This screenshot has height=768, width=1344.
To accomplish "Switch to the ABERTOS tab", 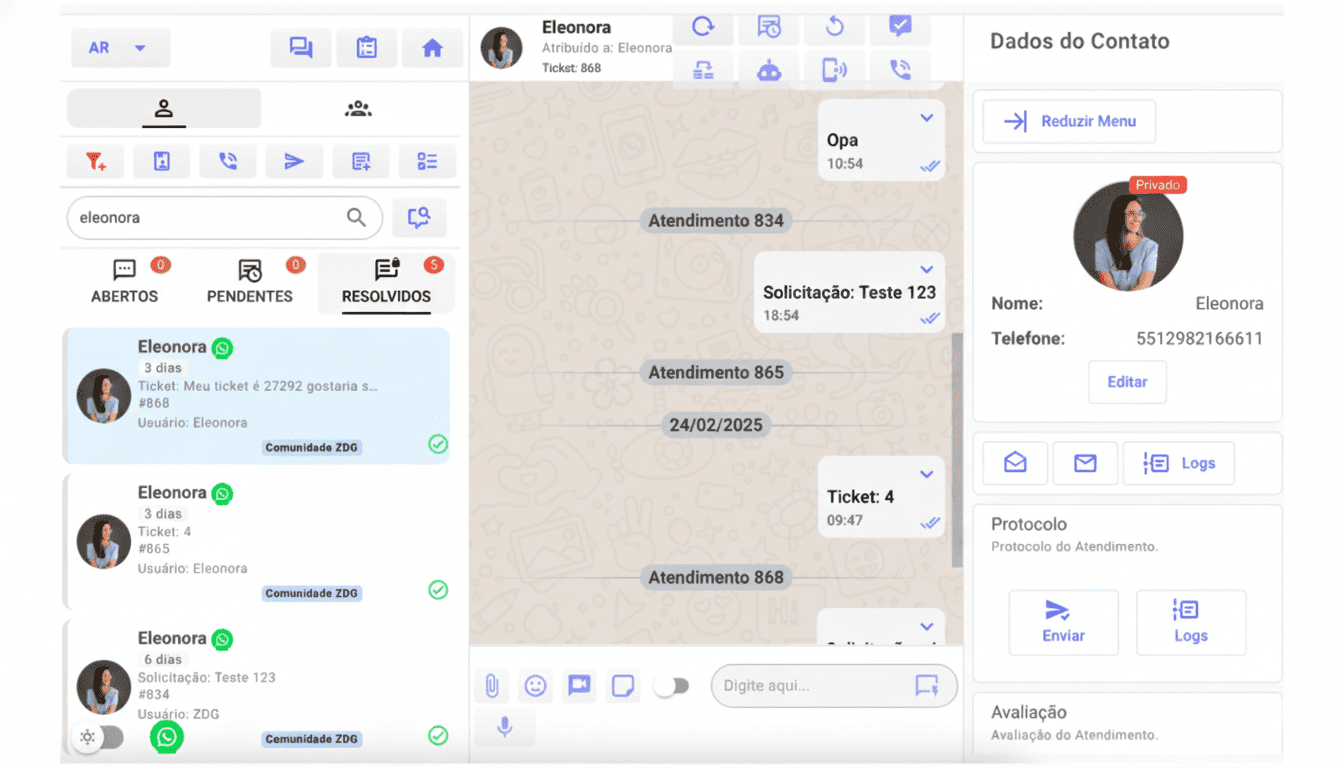I will [124, 283].
